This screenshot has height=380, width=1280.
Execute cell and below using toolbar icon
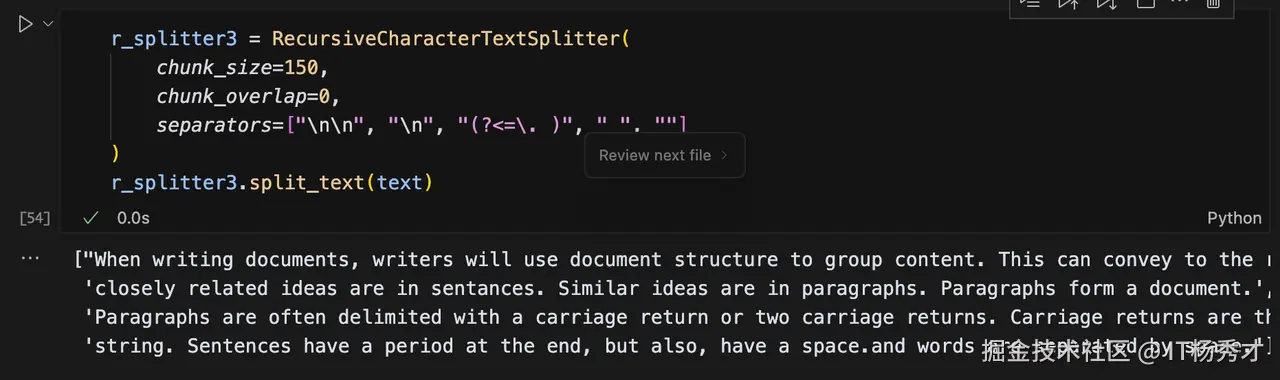[1107, 4]
